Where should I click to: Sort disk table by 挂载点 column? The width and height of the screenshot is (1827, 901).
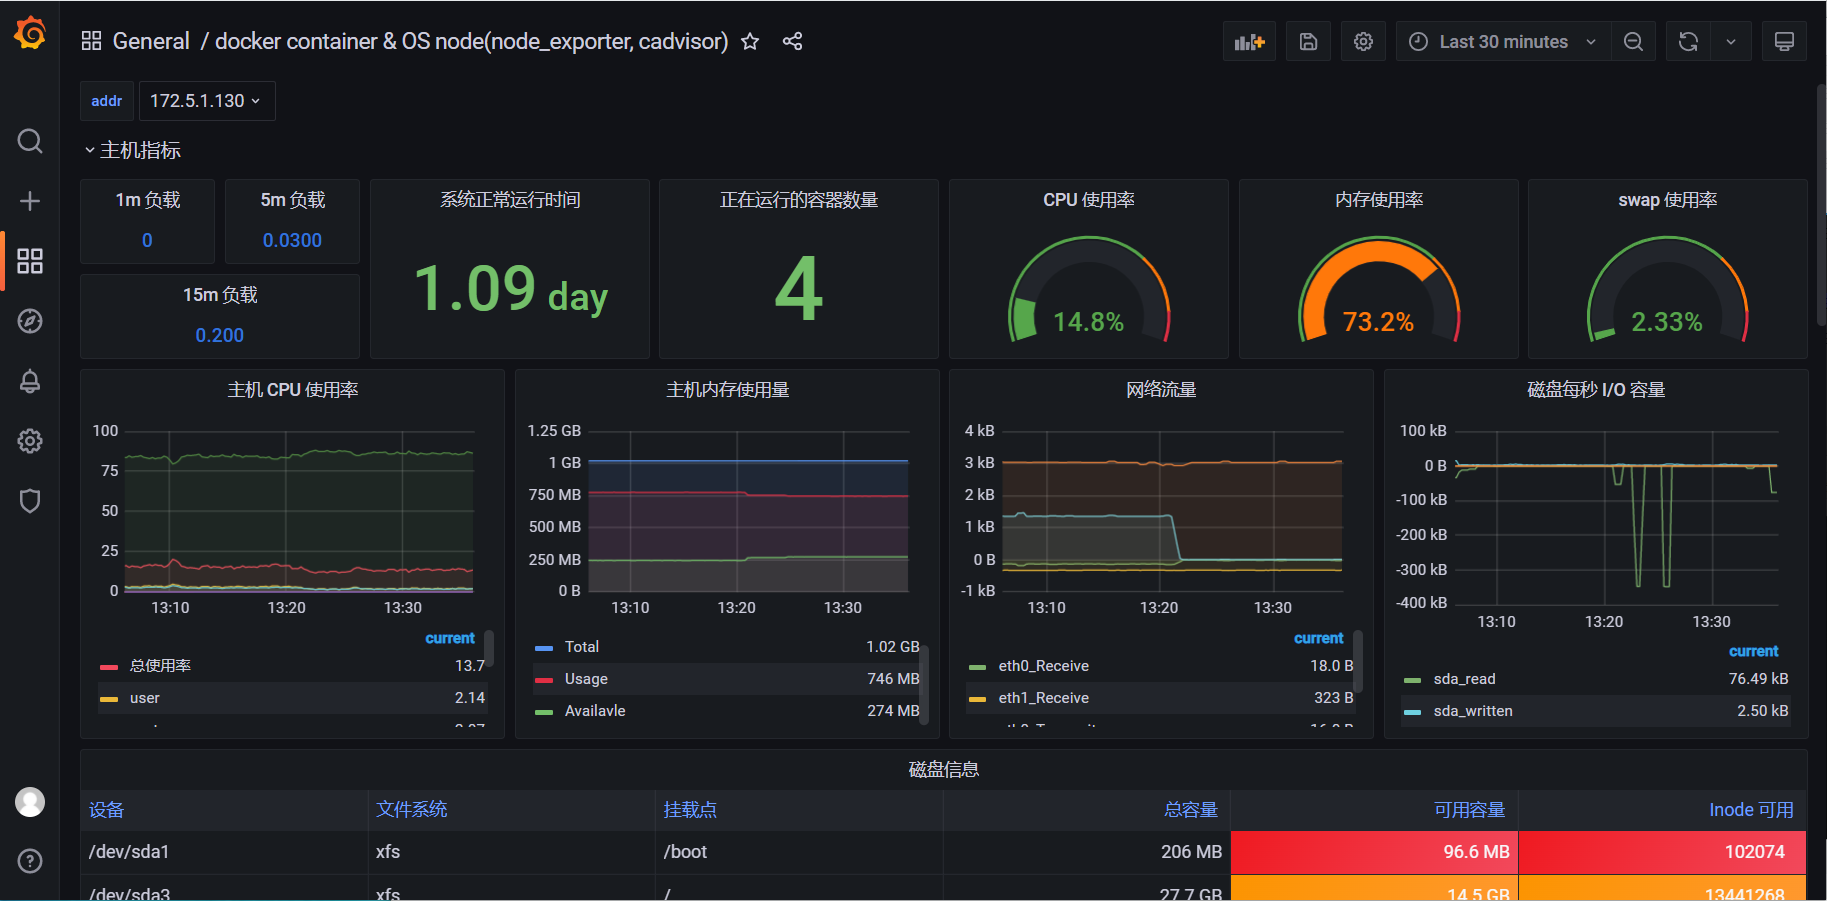[x=690, y=810]
